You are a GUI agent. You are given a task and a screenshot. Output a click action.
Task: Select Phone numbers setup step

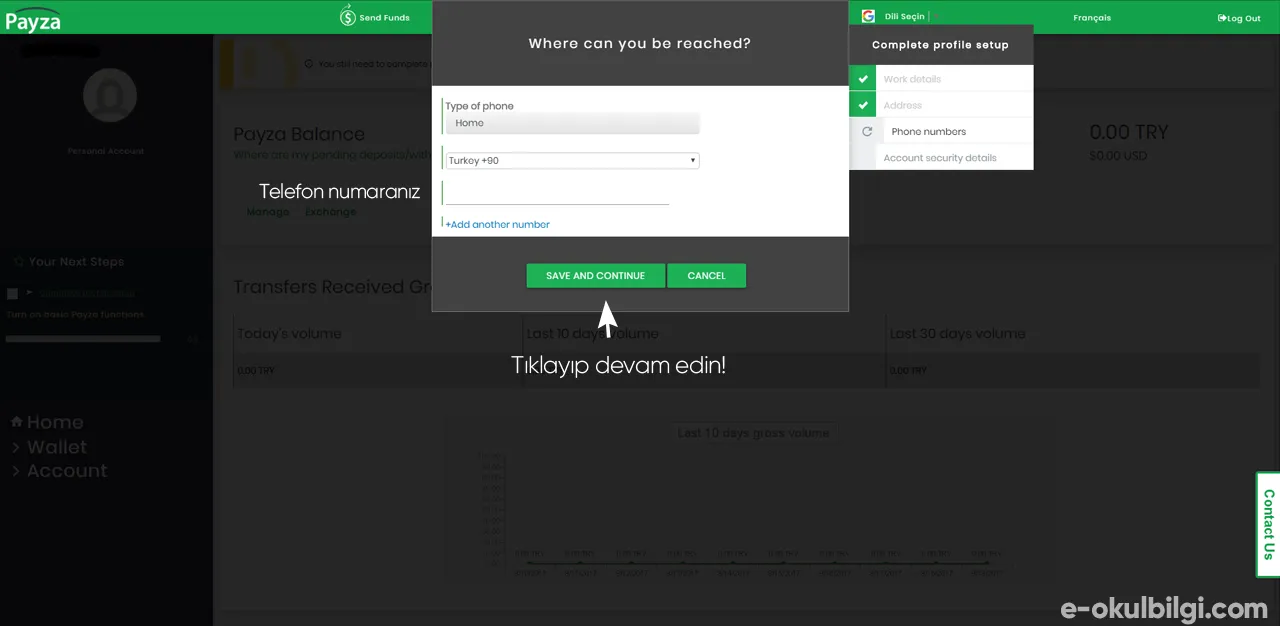[x=941, y=131]
